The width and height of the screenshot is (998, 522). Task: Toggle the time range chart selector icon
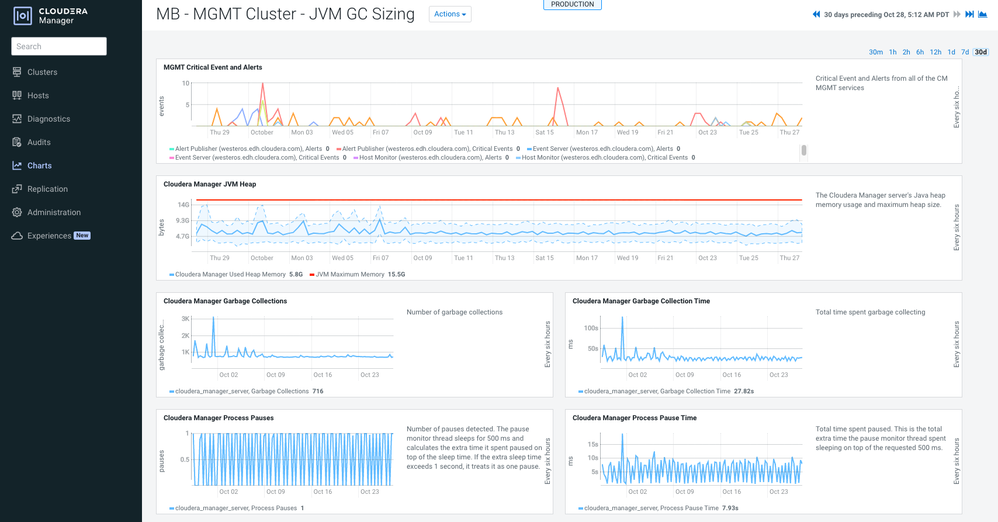982,14
